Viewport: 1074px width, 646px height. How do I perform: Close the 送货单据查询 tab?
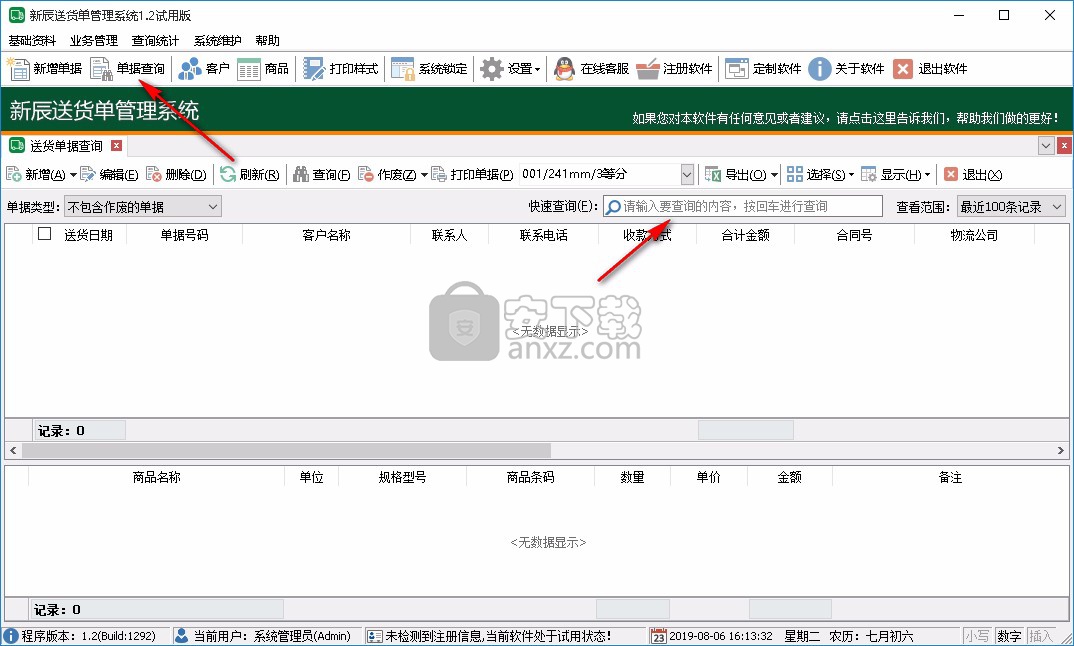click(x=116, y=145)
